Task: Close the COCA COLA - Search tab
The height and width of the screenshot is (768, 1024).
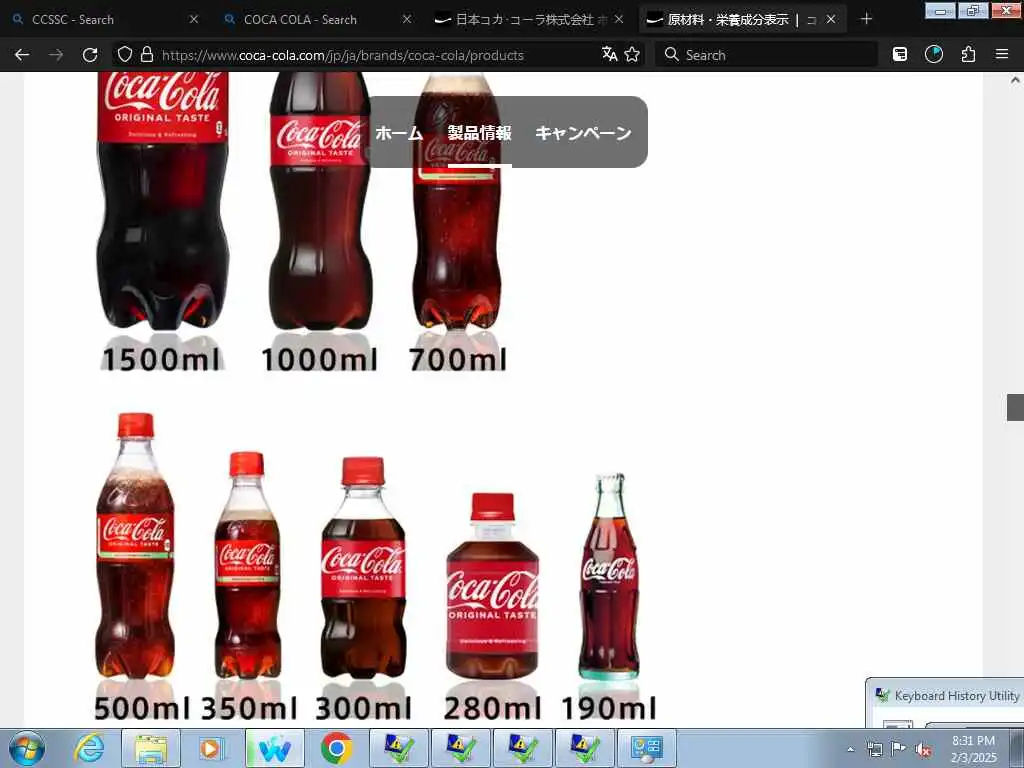Action: [x=407, y=20]
